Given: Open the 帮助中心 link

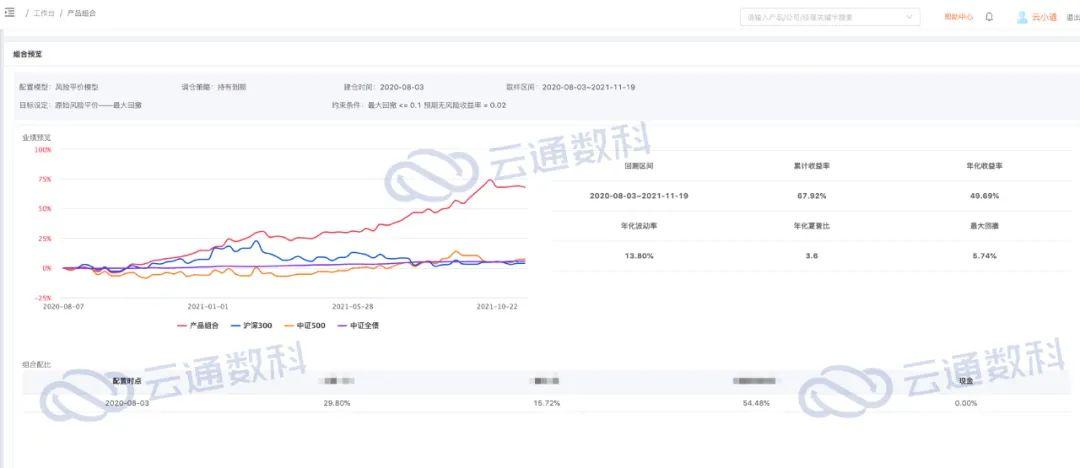Looking at the screenshot, I should click(x=958, y=17).
